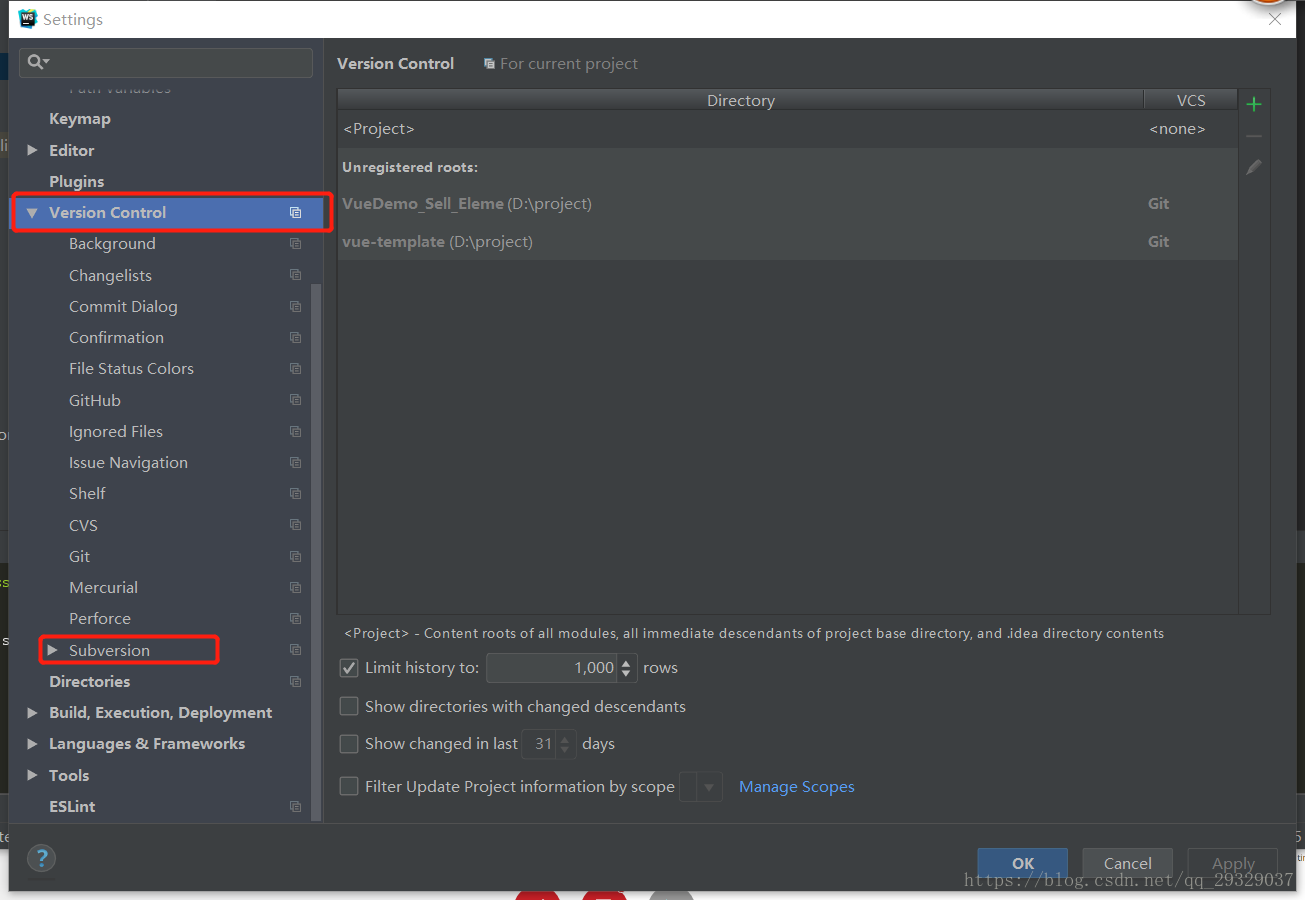Click project icon next to Confirmation
Image resolution: width=1305 pixels, height=900 pixels.
coord(295,337)
